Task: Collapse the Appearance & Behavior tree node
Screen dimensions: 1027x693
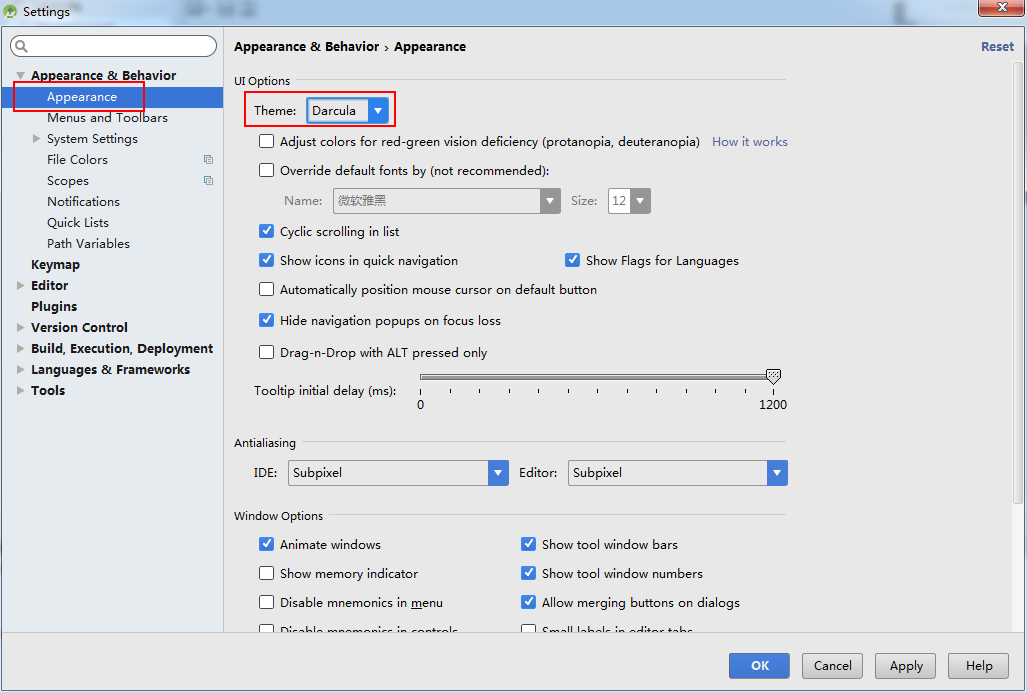Action: pyautogui.click(x=21, y=76)
